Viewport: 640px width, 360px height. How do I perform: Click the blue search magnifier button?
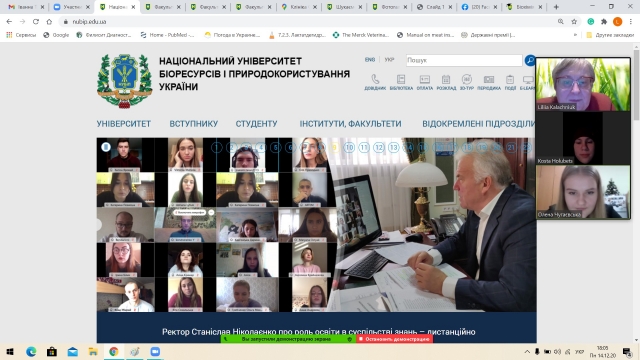pos(529,60)
